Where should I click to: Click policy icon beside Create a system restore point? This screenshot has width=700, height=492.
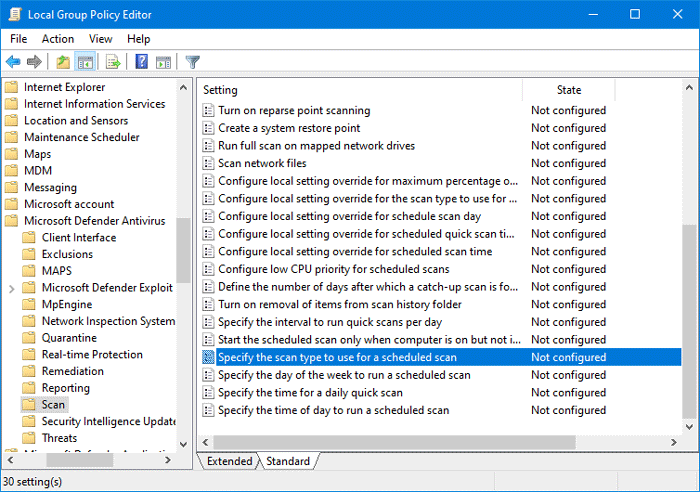[x=208, y=128]
